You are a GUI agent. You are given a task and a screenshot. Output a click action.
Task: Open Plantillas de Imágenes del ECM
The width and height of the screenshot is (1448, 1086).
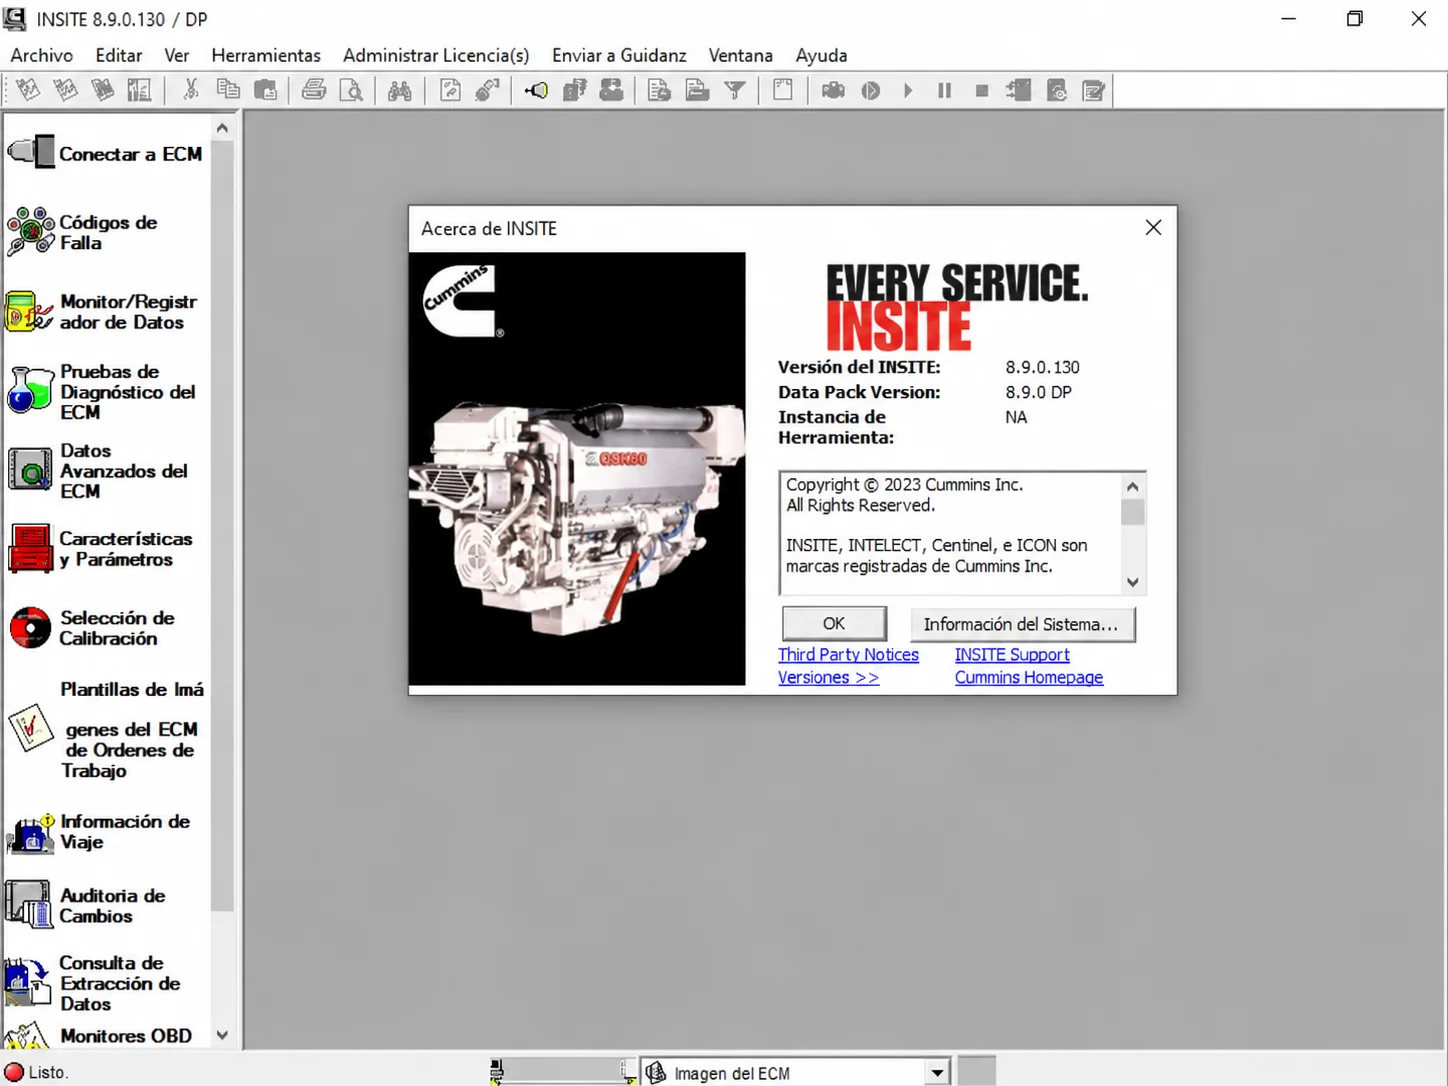coord(106,729)
